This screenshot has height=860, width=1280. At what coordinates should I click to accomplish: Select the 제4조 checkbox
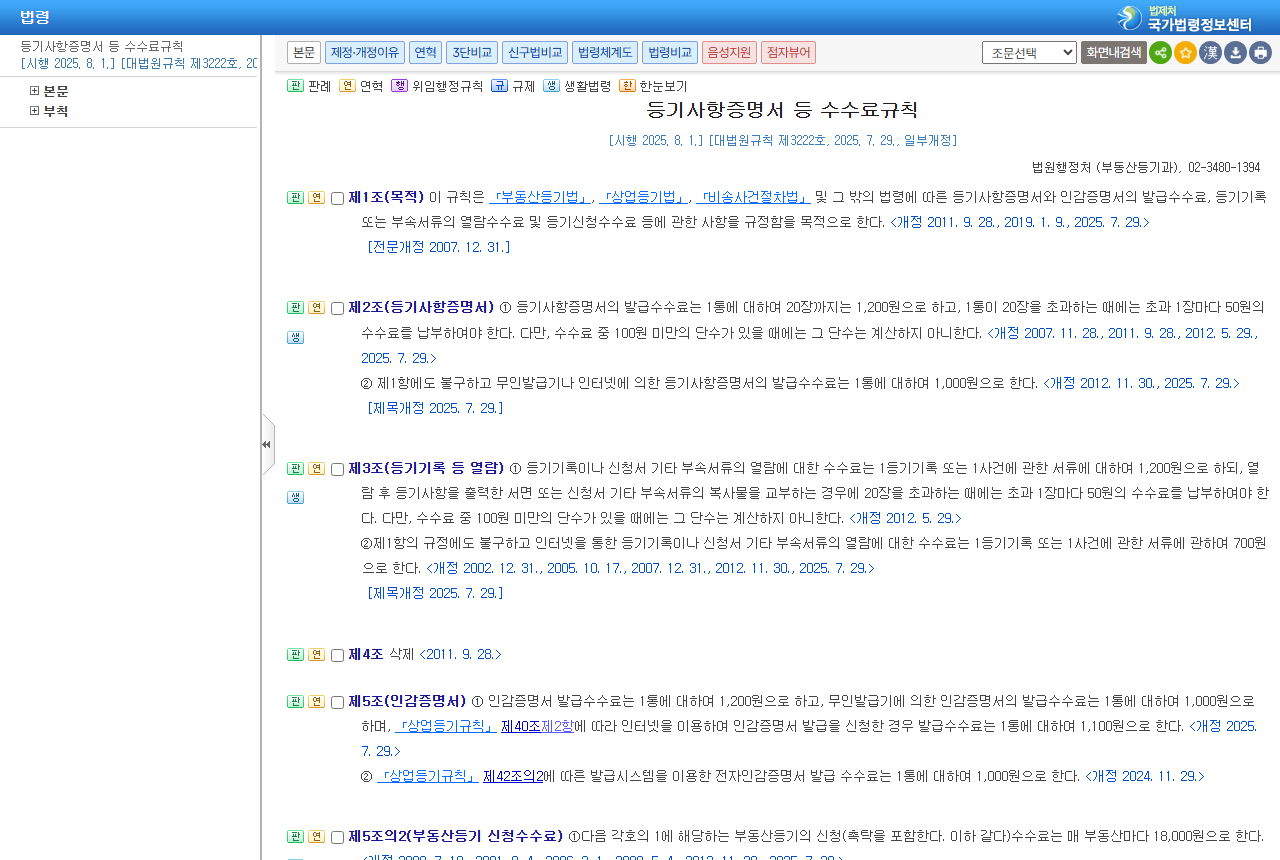click(x=337, y=655)
